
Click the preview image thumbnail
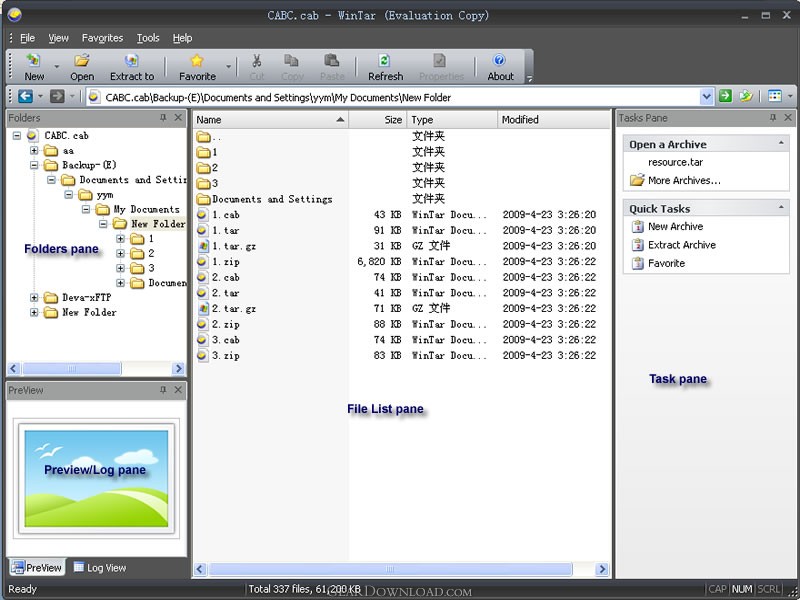tap(96, 478)
